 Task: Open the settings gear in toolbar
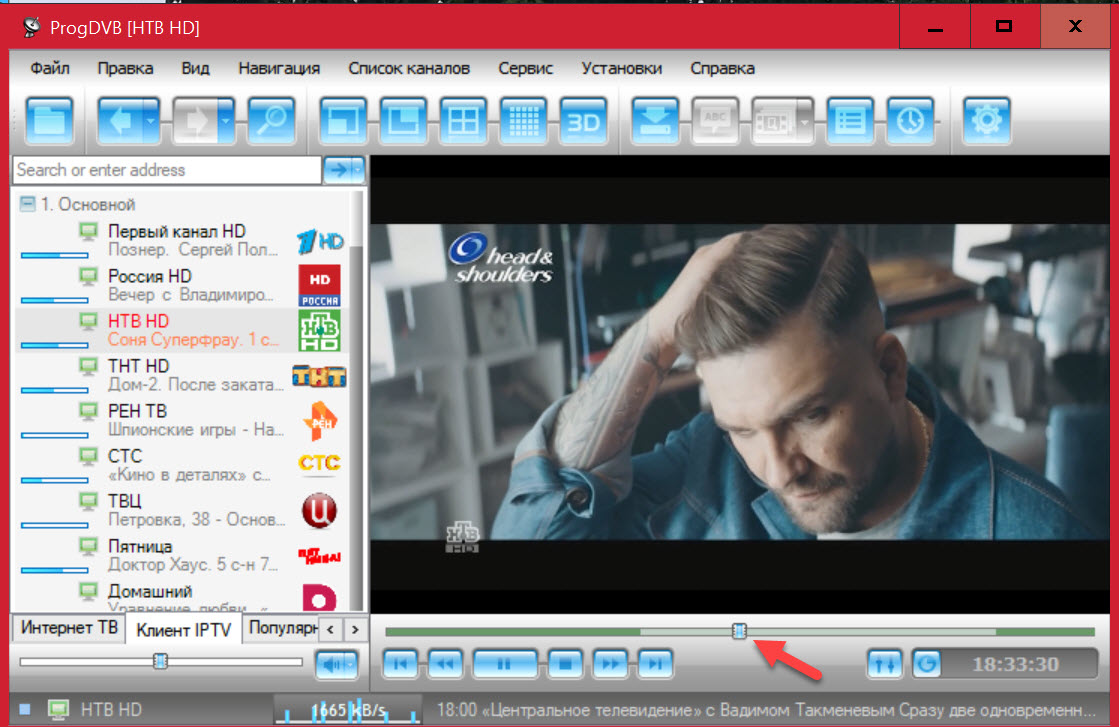click(x=986, y=122)
